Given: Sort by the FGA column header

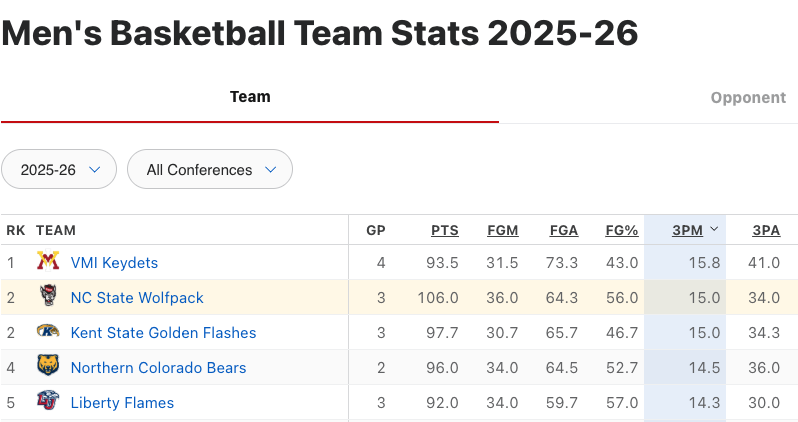Looking at the screenshot, I should click(564, 230).
